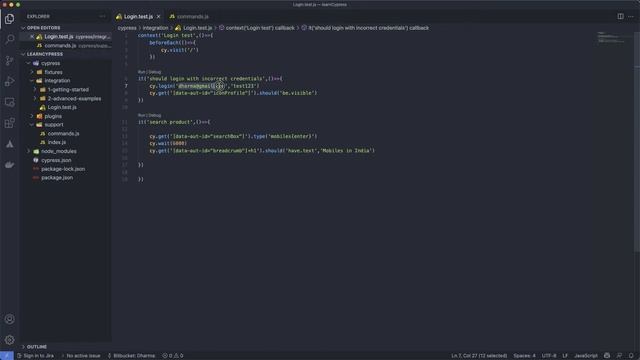The image size is (640, 360).
Task: Switch to the Login.test.js tab
Action: [x=139, y=16]
